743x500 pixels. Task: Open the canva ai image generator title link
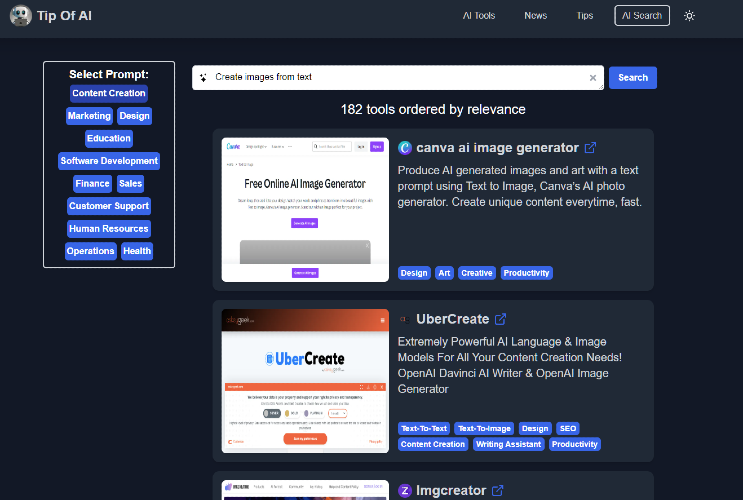click(x=497, y=148)
